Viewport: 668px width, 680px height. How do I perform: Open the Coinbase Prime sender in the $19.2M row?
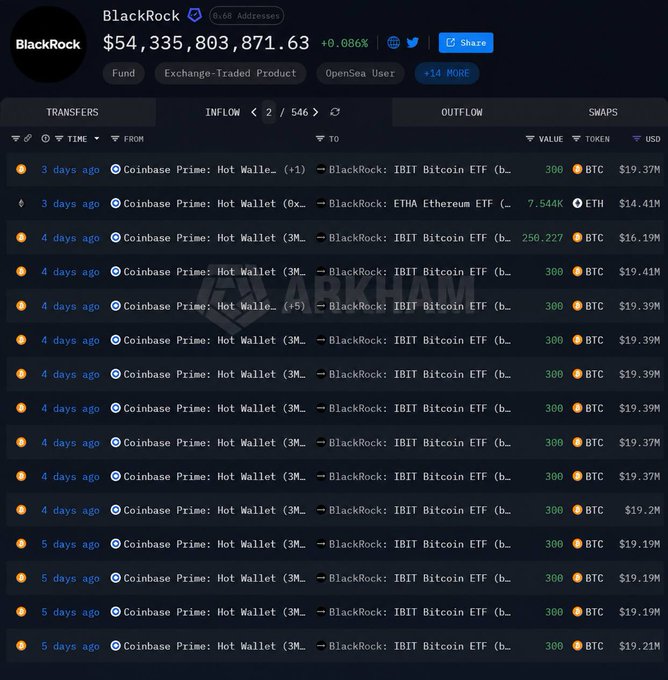point(214,510)
